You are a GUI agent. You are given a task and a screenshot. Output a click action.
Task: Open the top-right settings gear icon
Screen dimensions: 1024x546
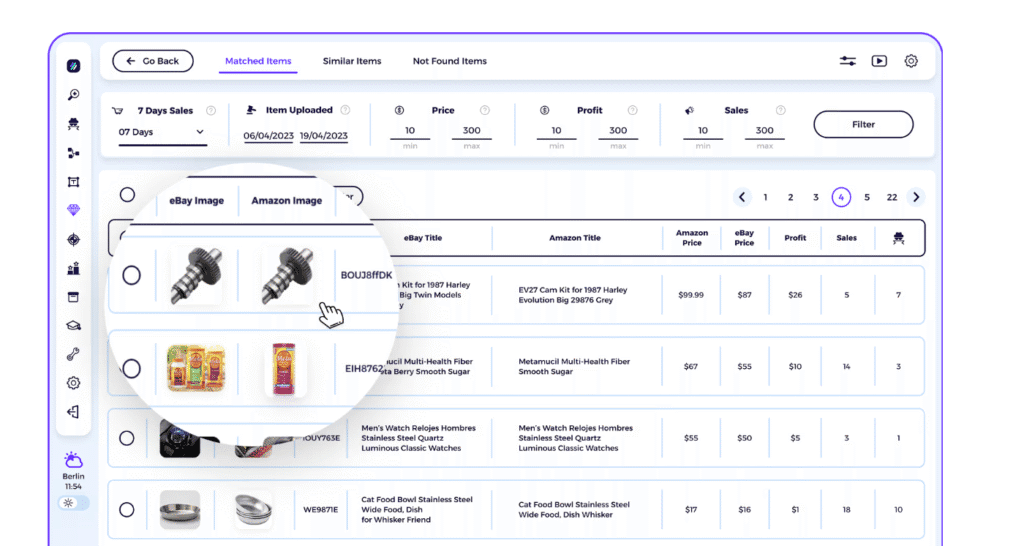coord(911,61)
